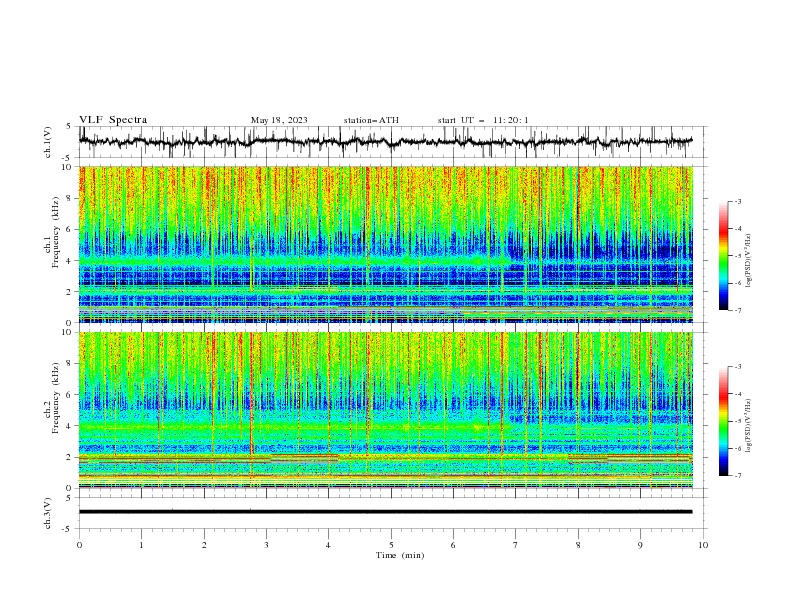Click the '-3' label on ch.1 colorbar
The image size is (792, 612).
[737, 201]
